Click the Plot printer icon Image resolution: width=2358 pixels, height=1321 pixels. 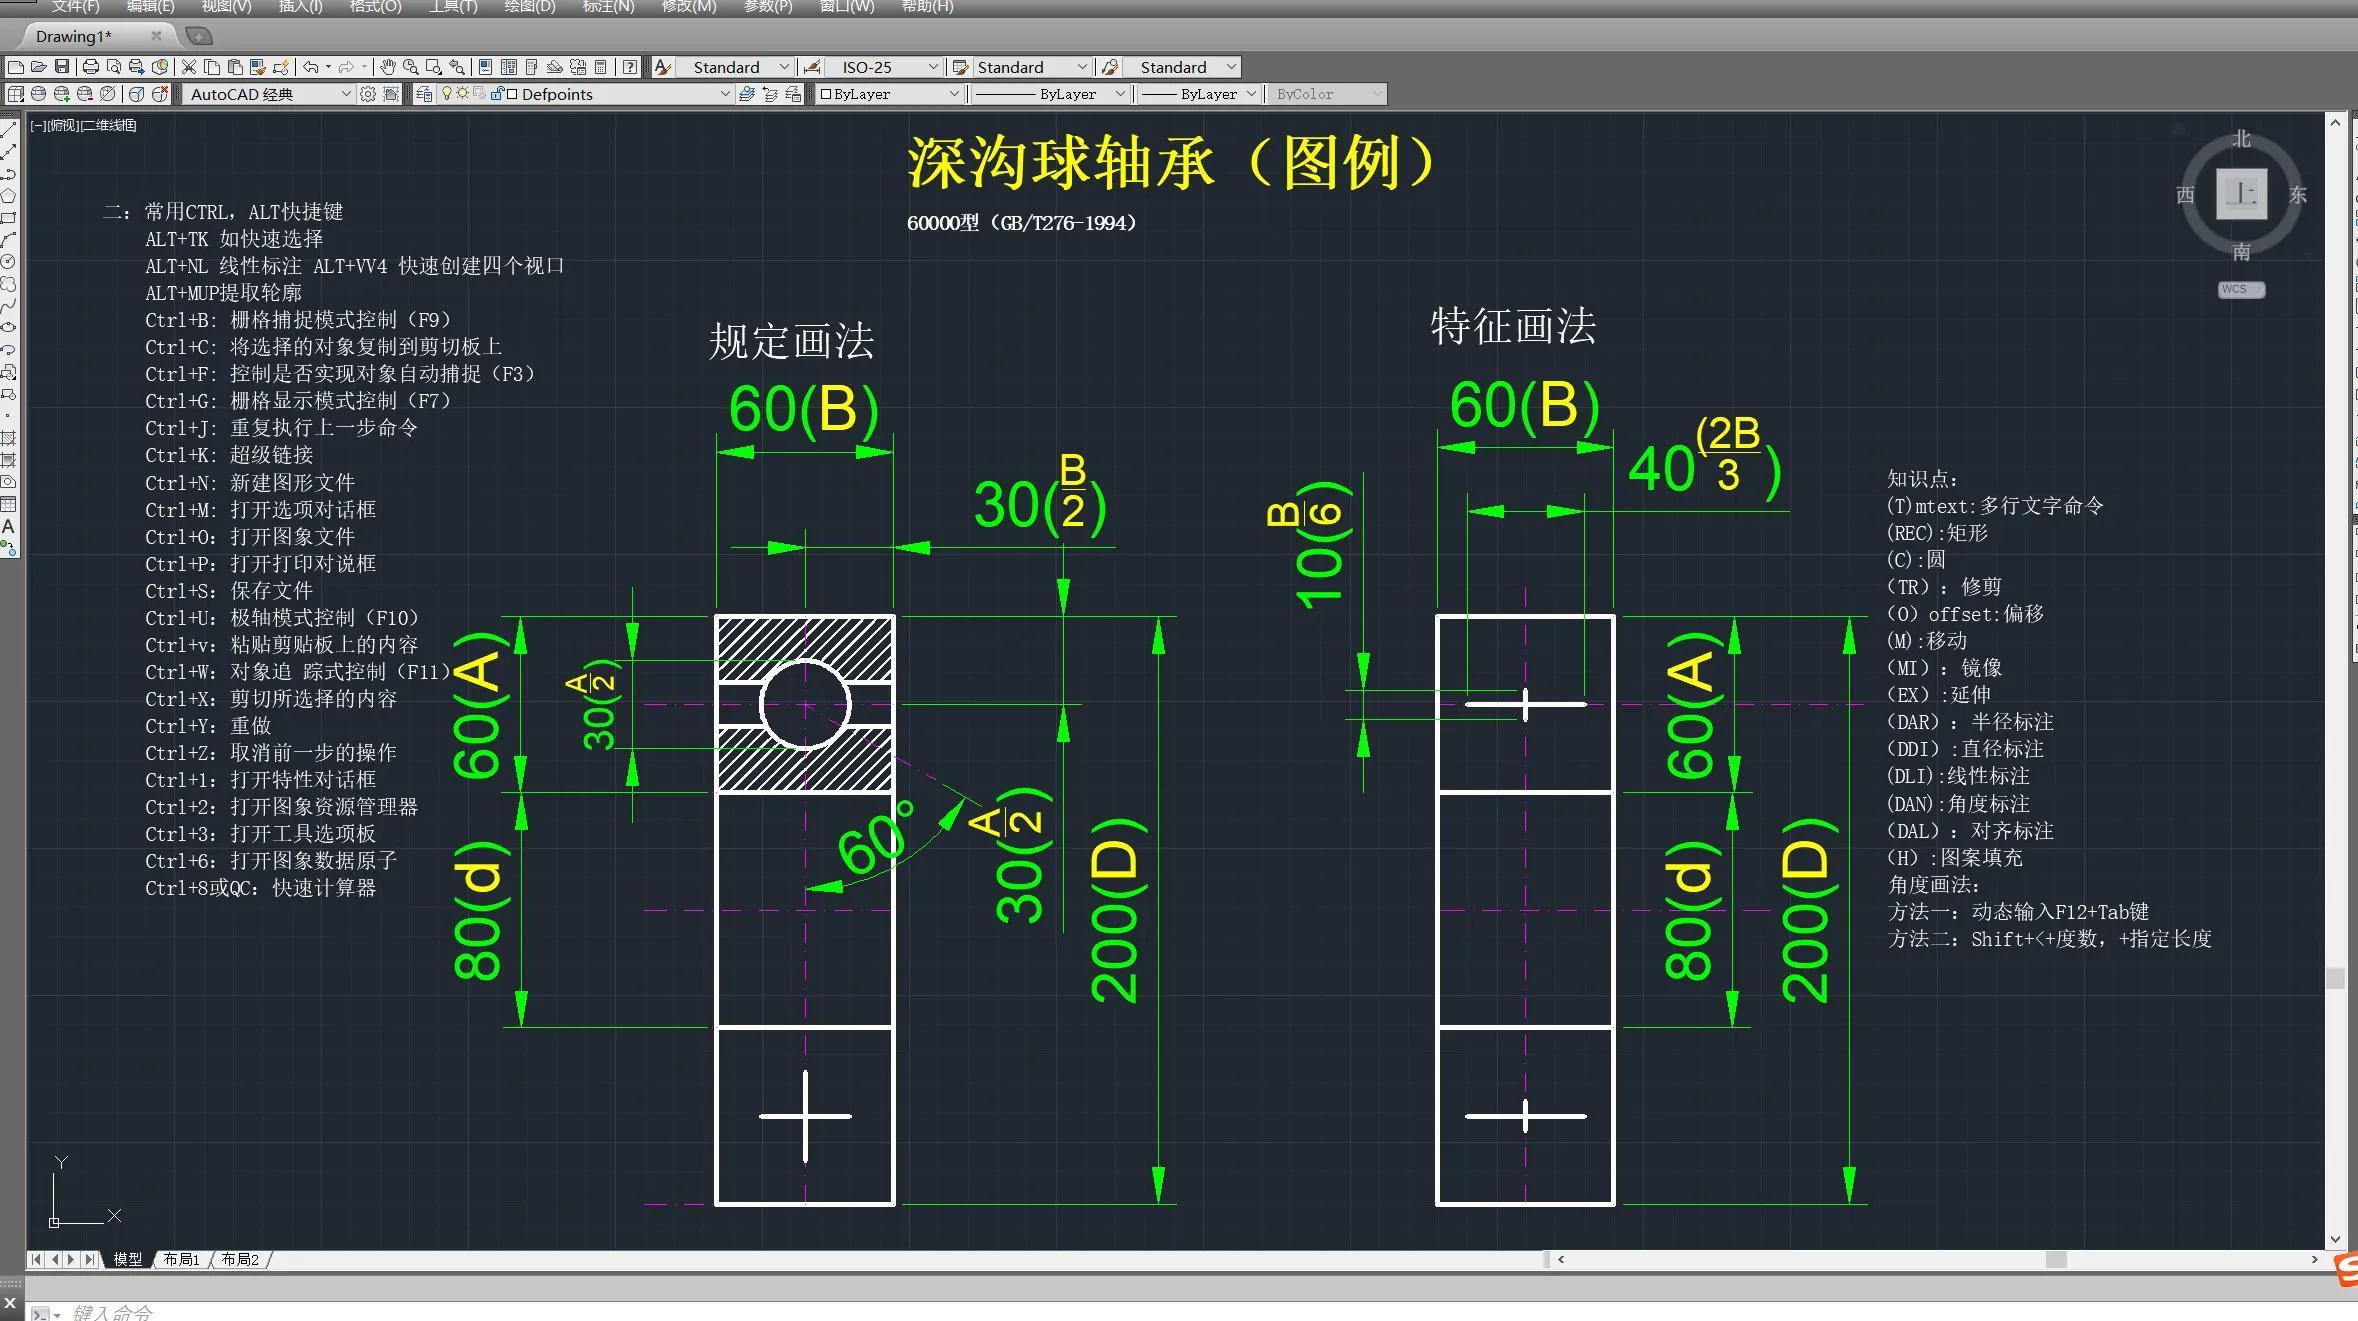[91, 67]
